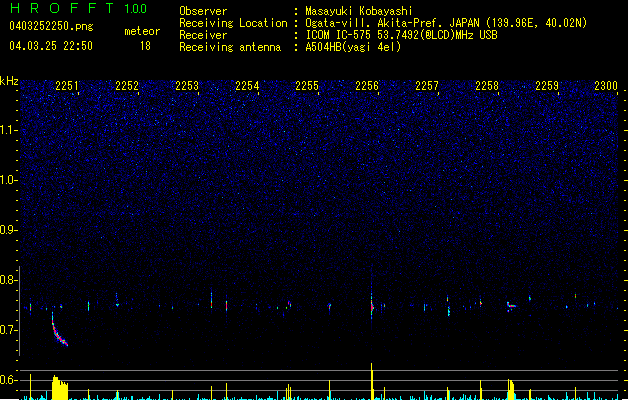
Task: Click the Receiving antenna field label
Action: pos(230,47)
